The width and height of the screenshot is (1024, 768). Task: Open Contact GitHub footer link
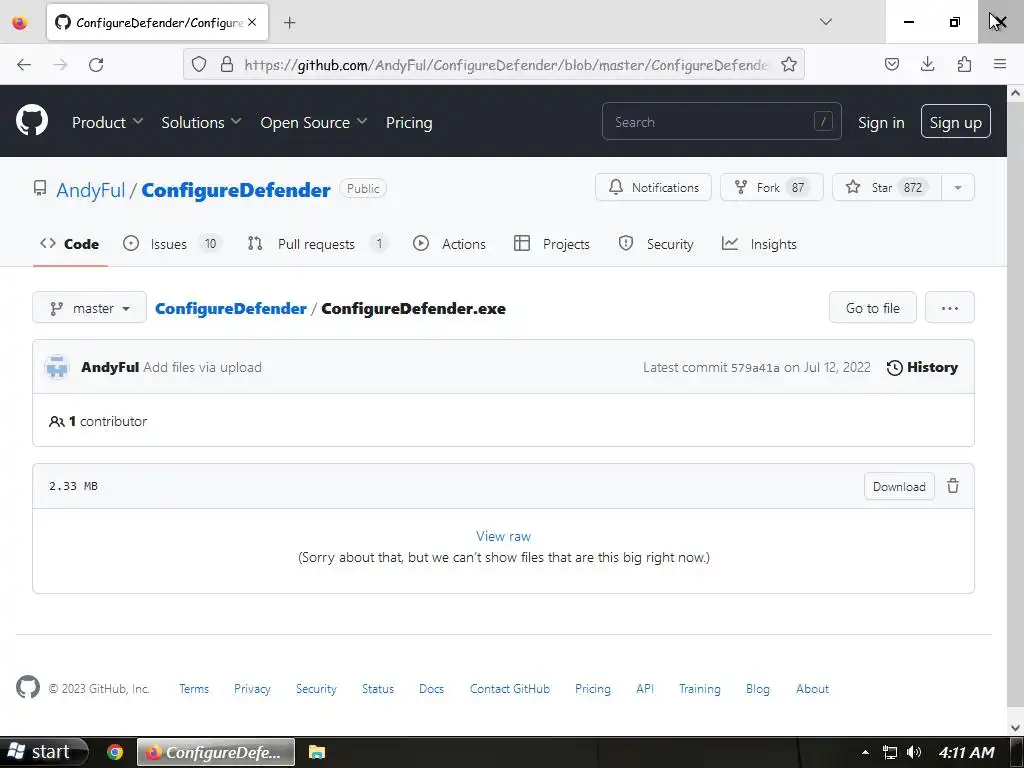click(x=510, y=688)
